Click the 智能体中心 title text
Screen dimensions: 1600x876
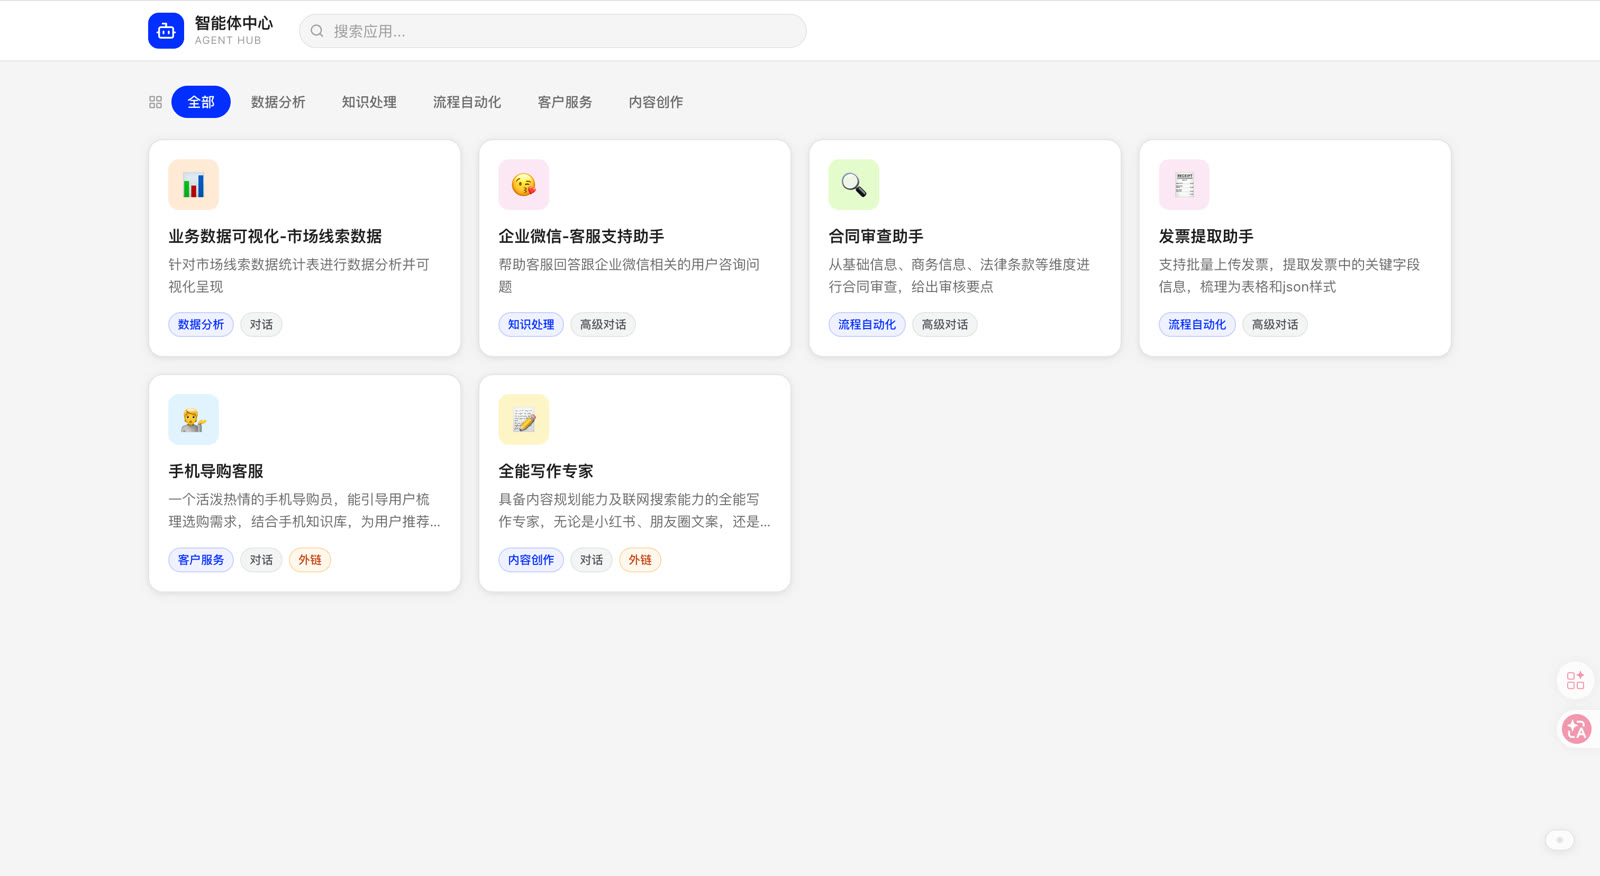tap(234, 23)
